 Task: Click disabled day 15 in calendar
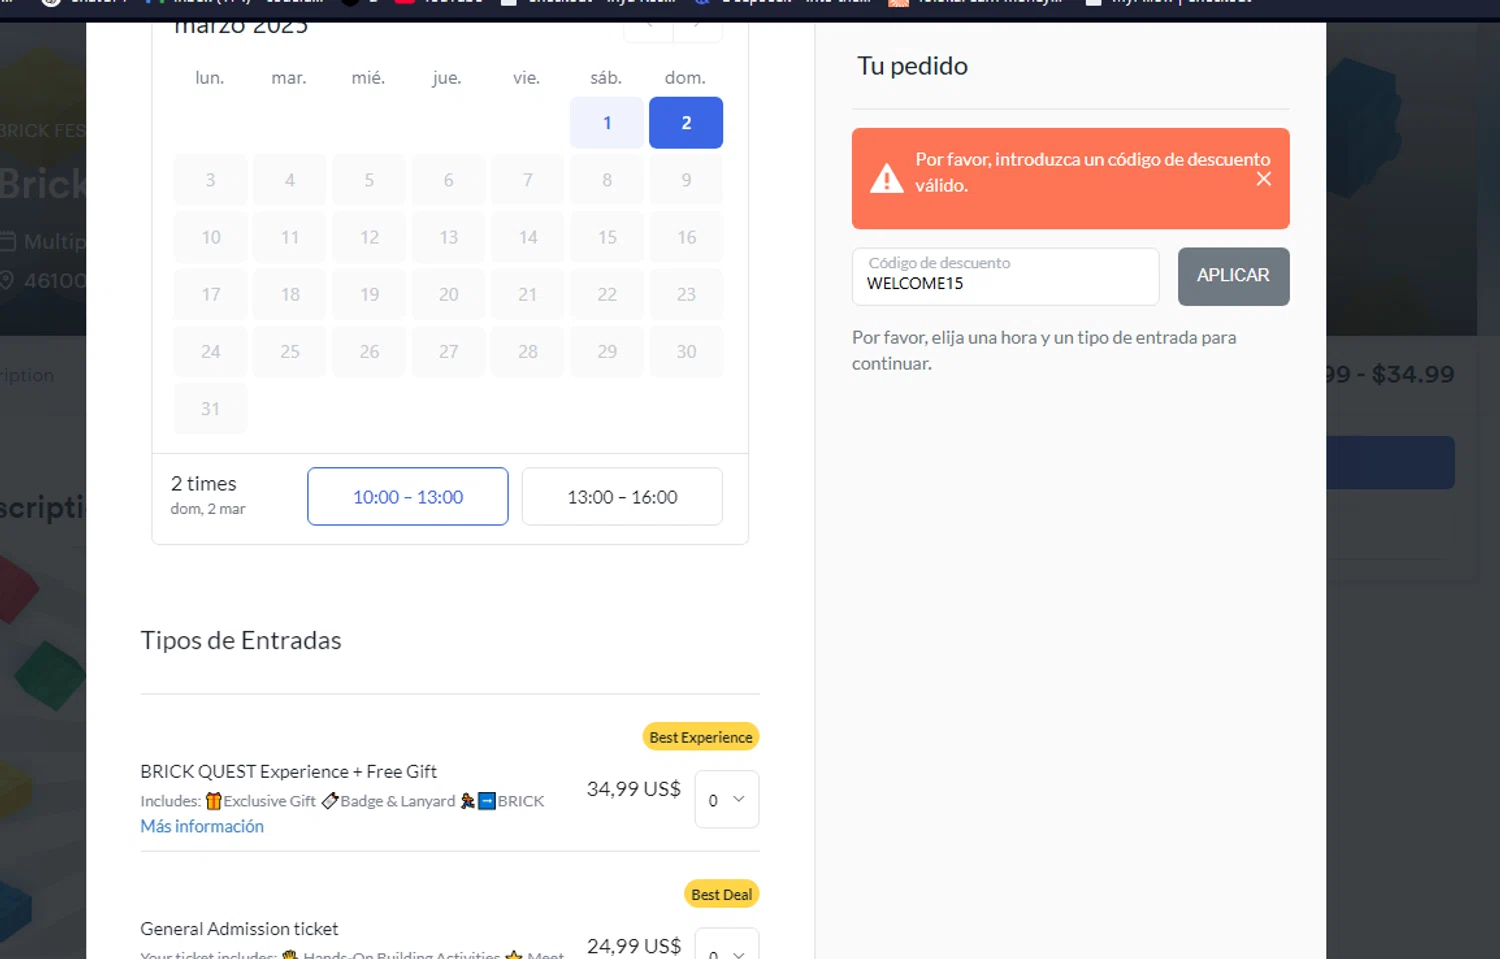coord(607,237)
